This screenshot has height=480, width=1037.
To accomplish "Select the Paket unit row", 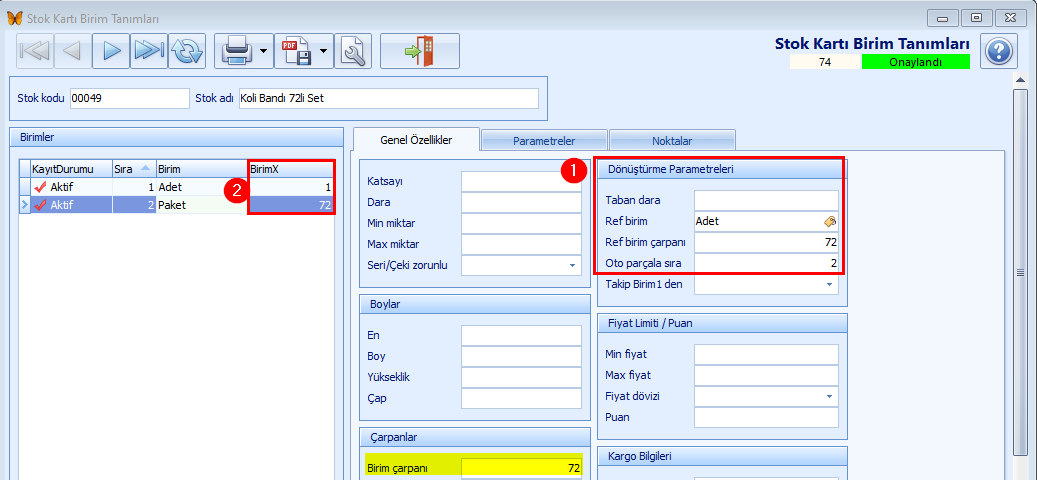I will click(177, 205).
